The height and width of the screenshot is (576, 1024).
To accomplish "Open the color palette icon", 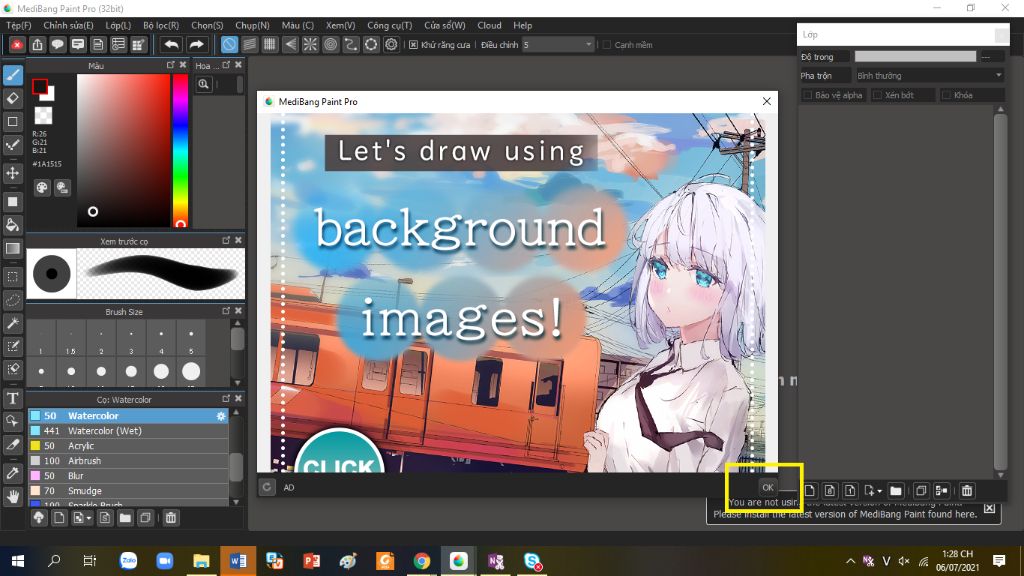I will pyautogui.click(x=42, y=188).
